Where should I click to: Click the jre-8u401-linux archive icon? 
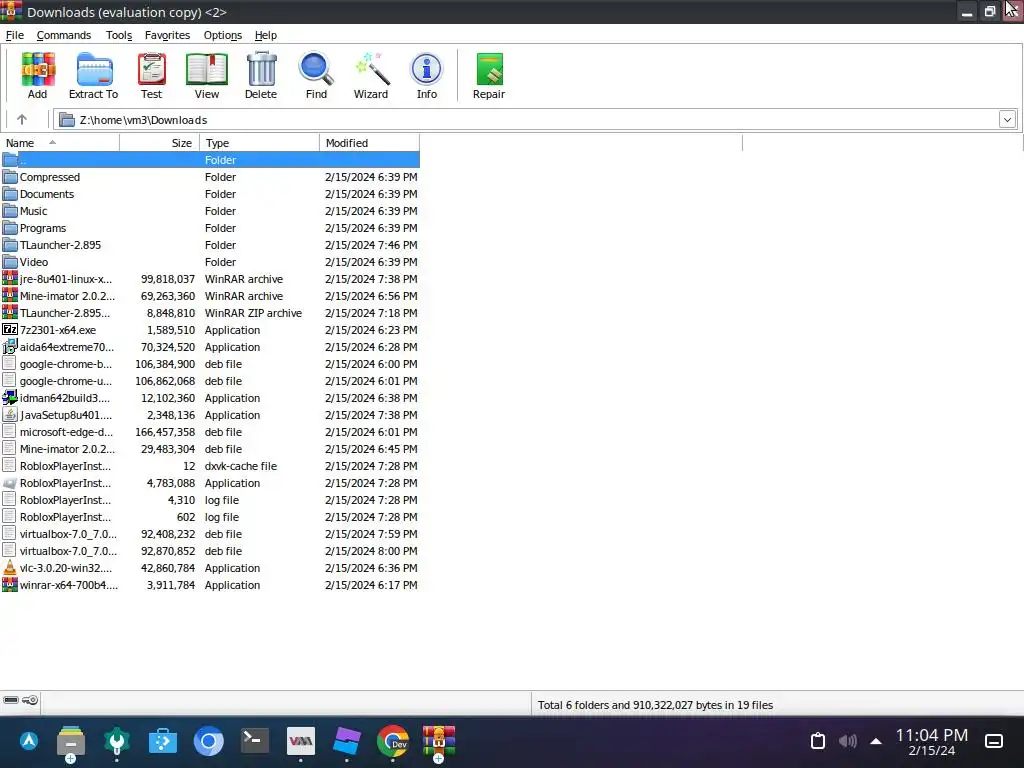click(x=10, y=279)
